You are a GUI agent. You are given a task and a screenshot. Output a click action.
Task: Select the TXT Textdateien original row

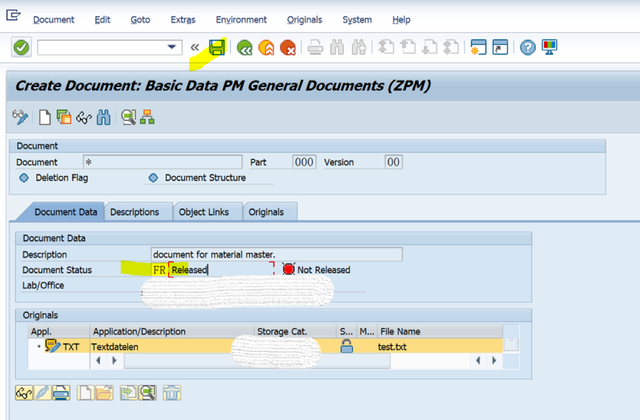(265, 347)
